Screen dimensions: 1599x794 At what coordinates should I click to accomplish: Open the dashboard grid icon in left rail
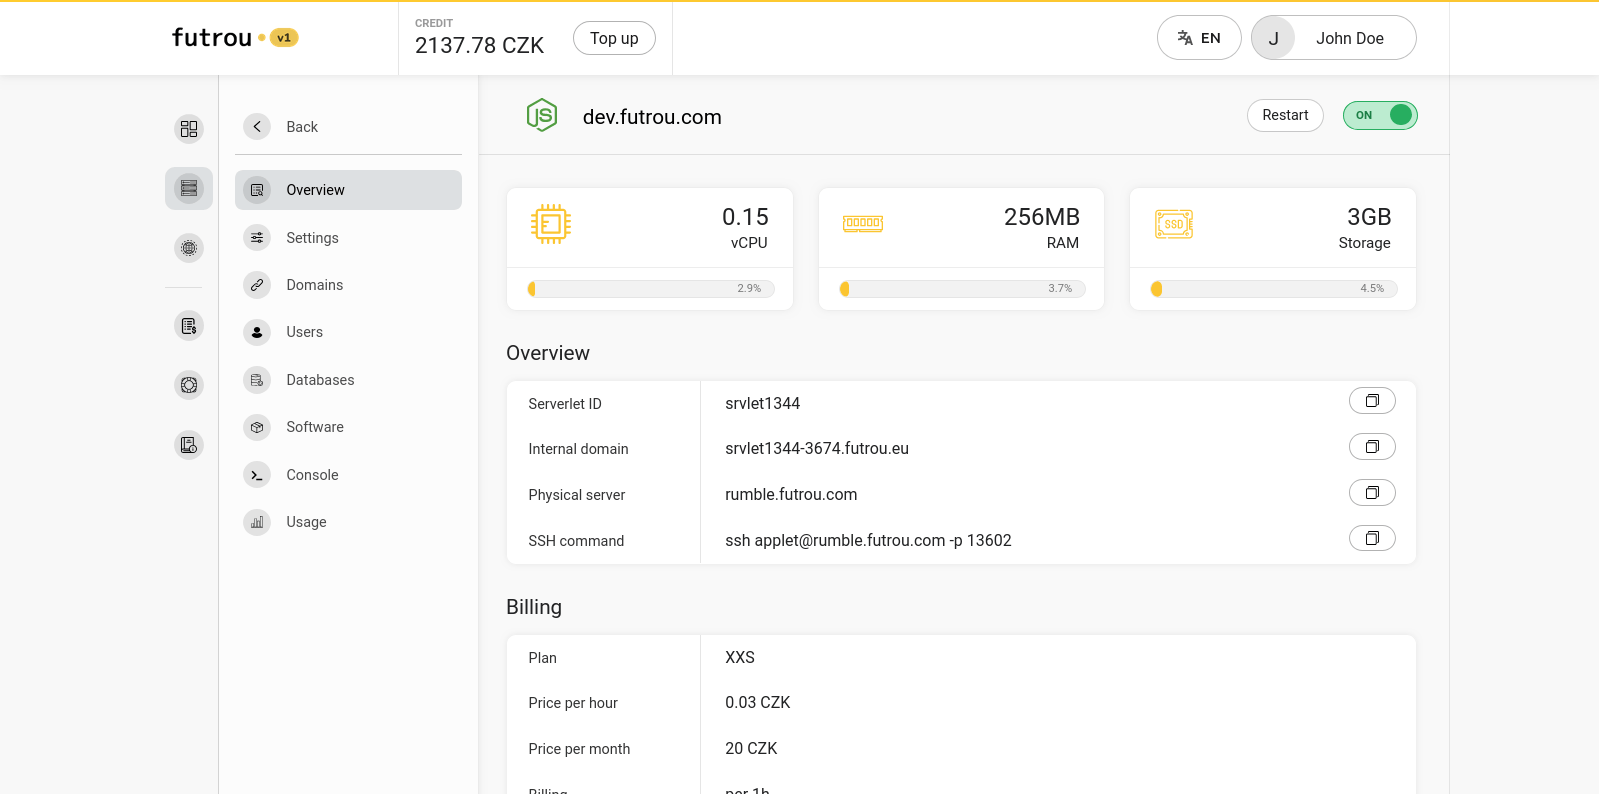click(x=189, y=129)
